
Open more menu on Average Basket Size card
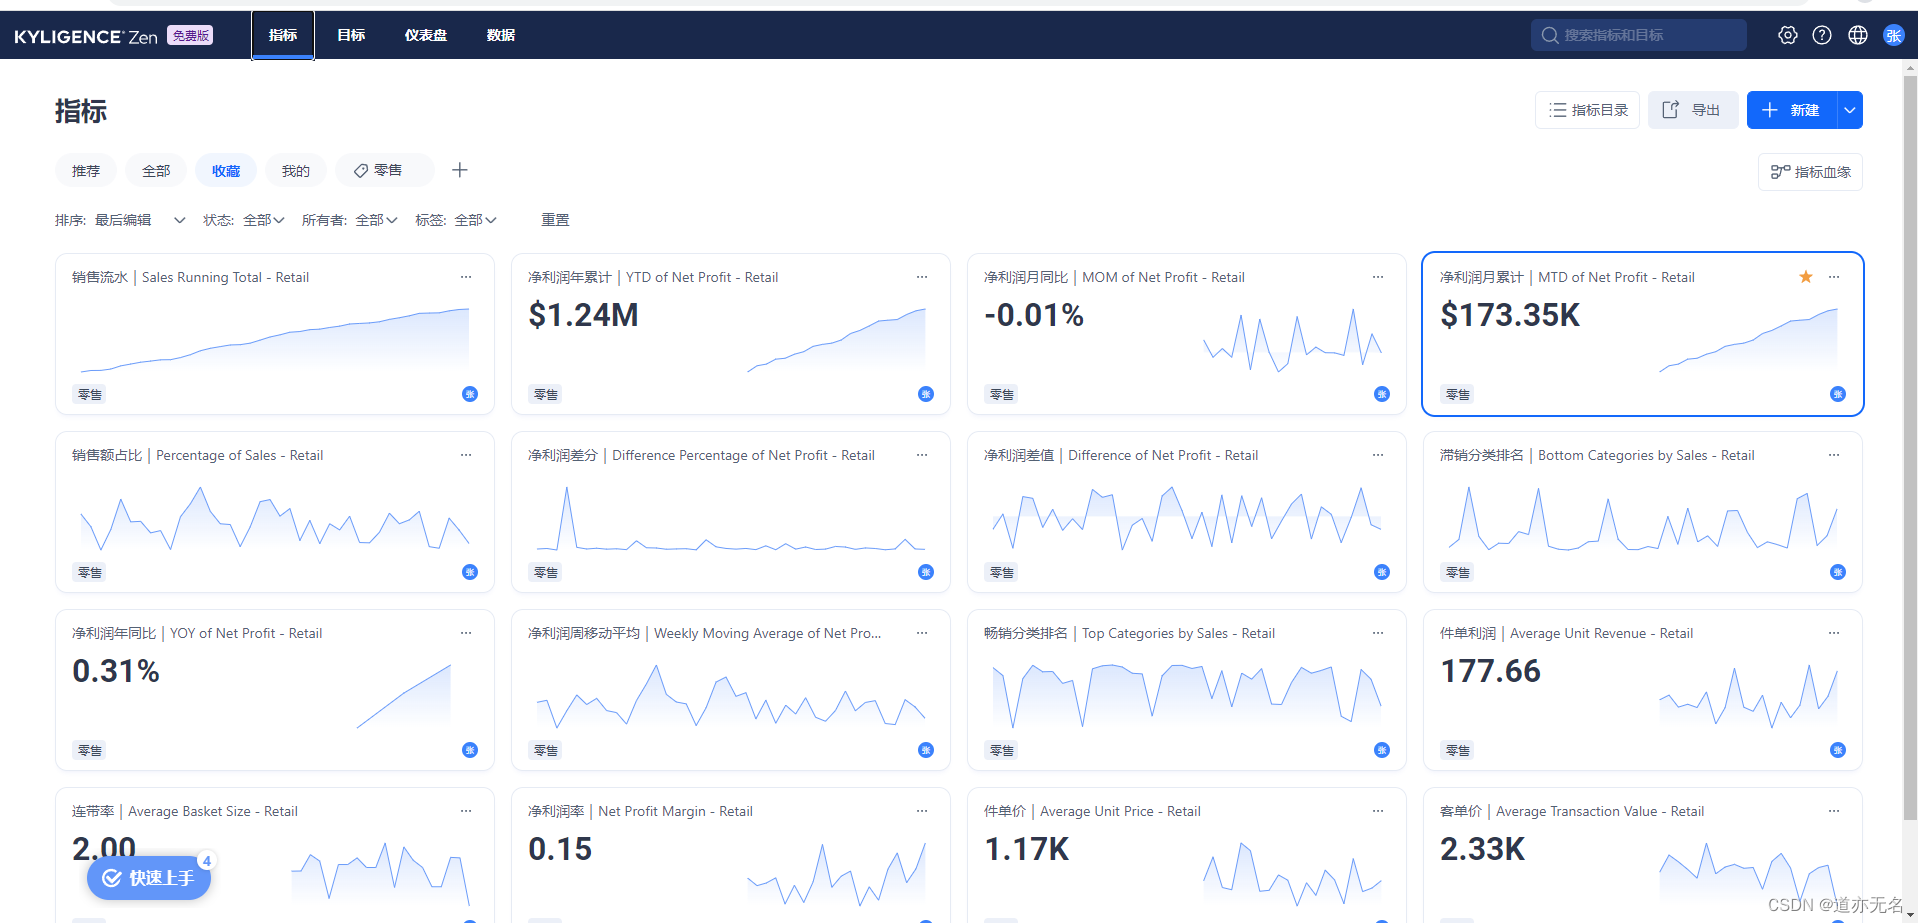pos(466,811)
